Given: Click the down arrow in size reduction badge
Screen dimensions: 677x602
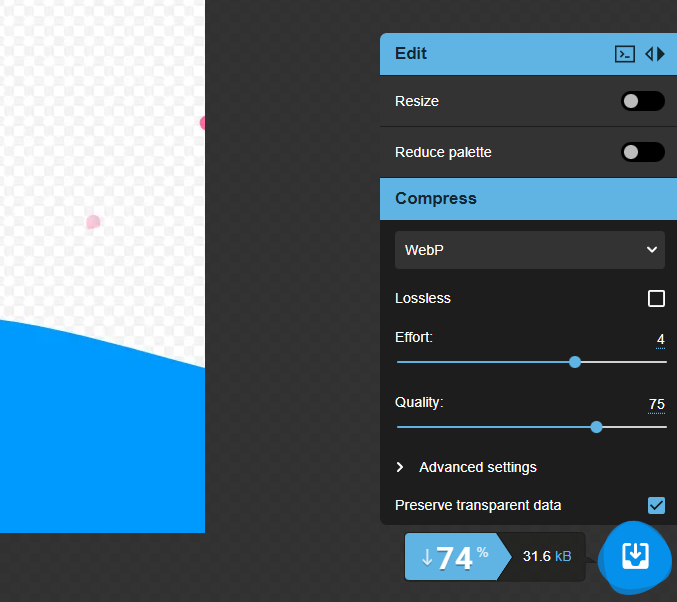Looking at the screenshot, I should 427,558.
